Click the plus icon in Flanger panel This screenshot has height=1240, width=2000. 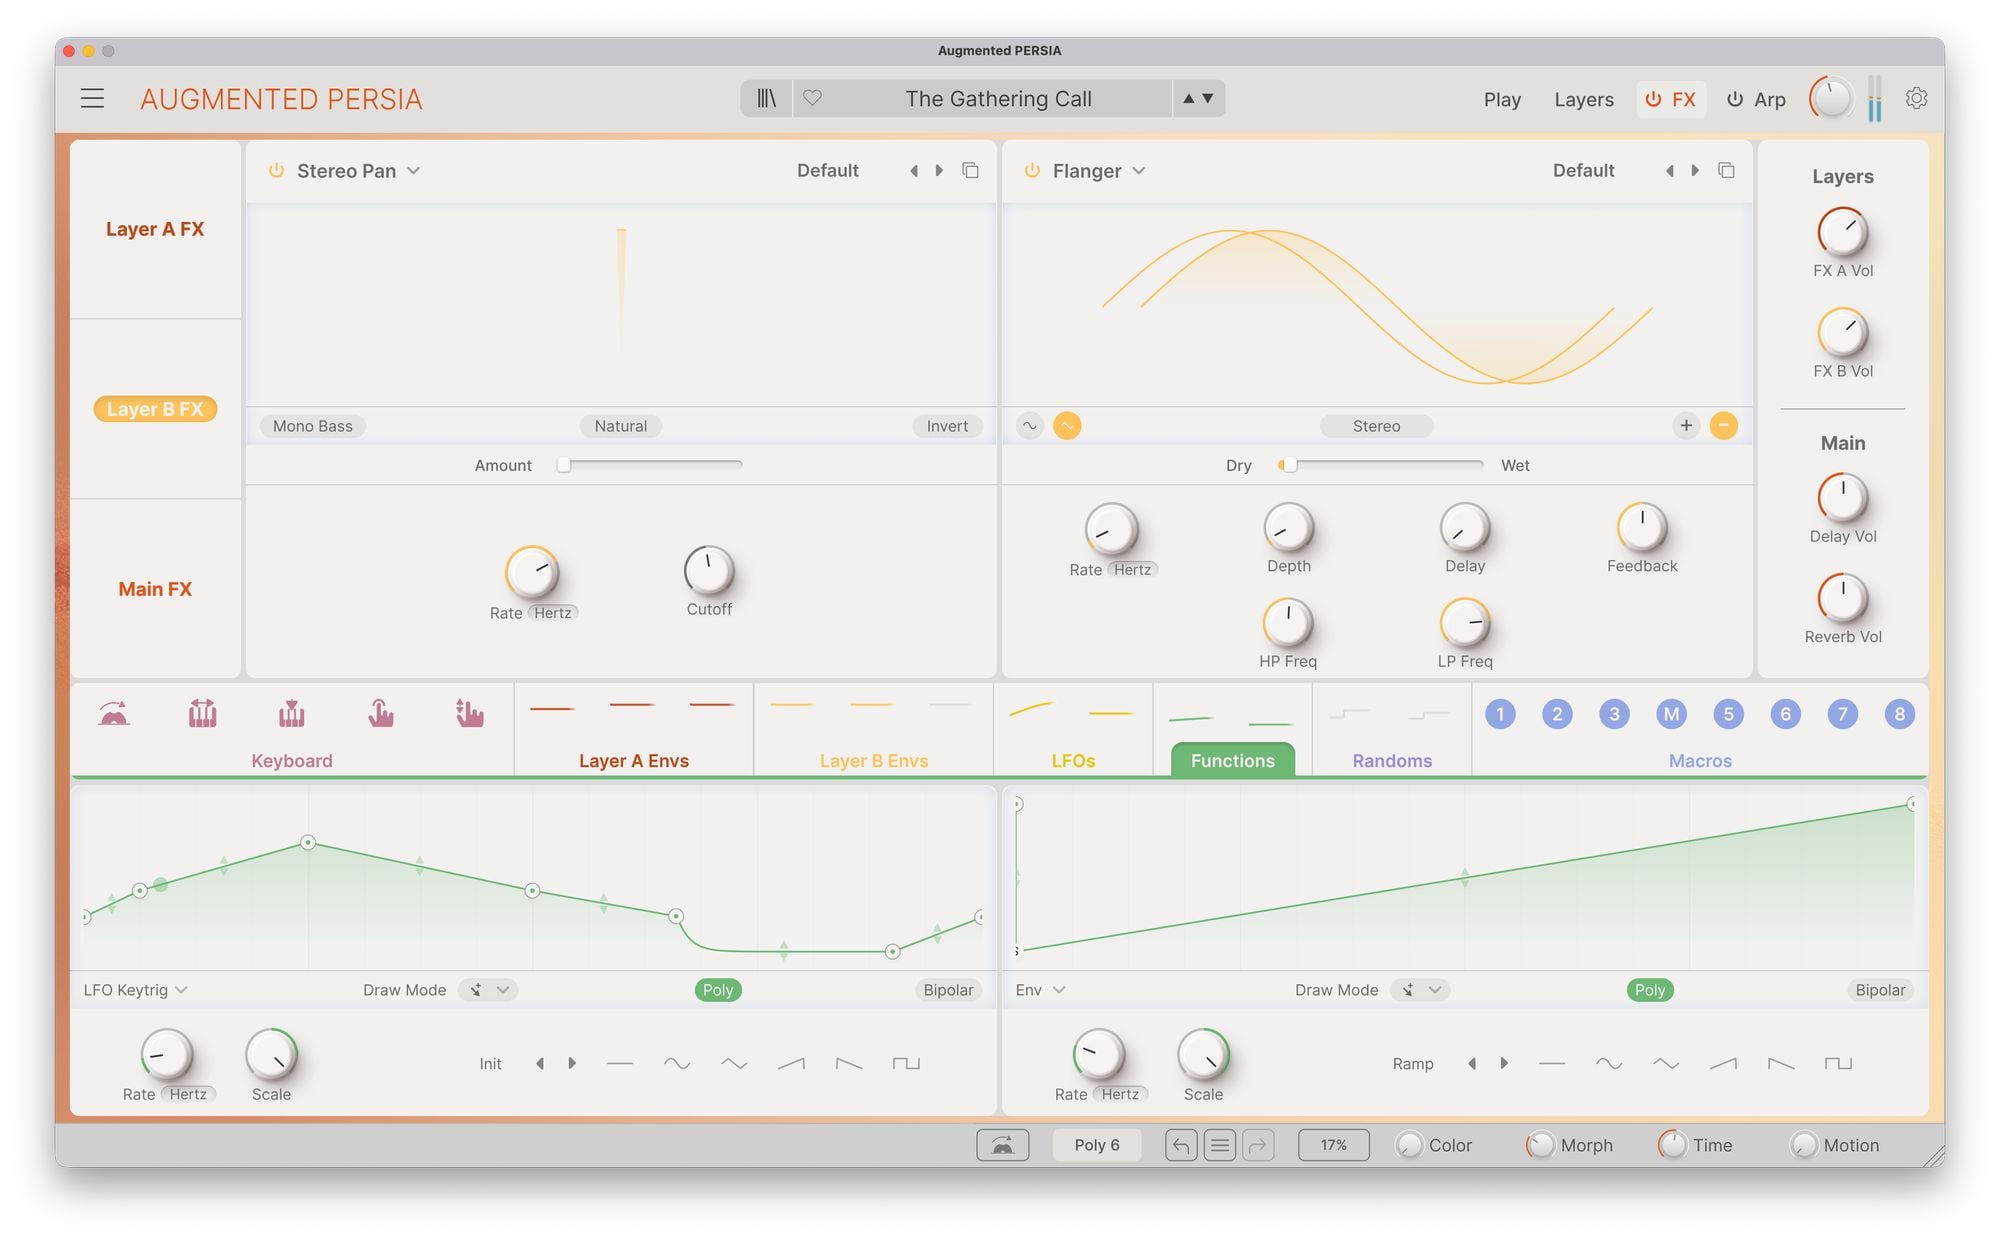[1686, 425]
